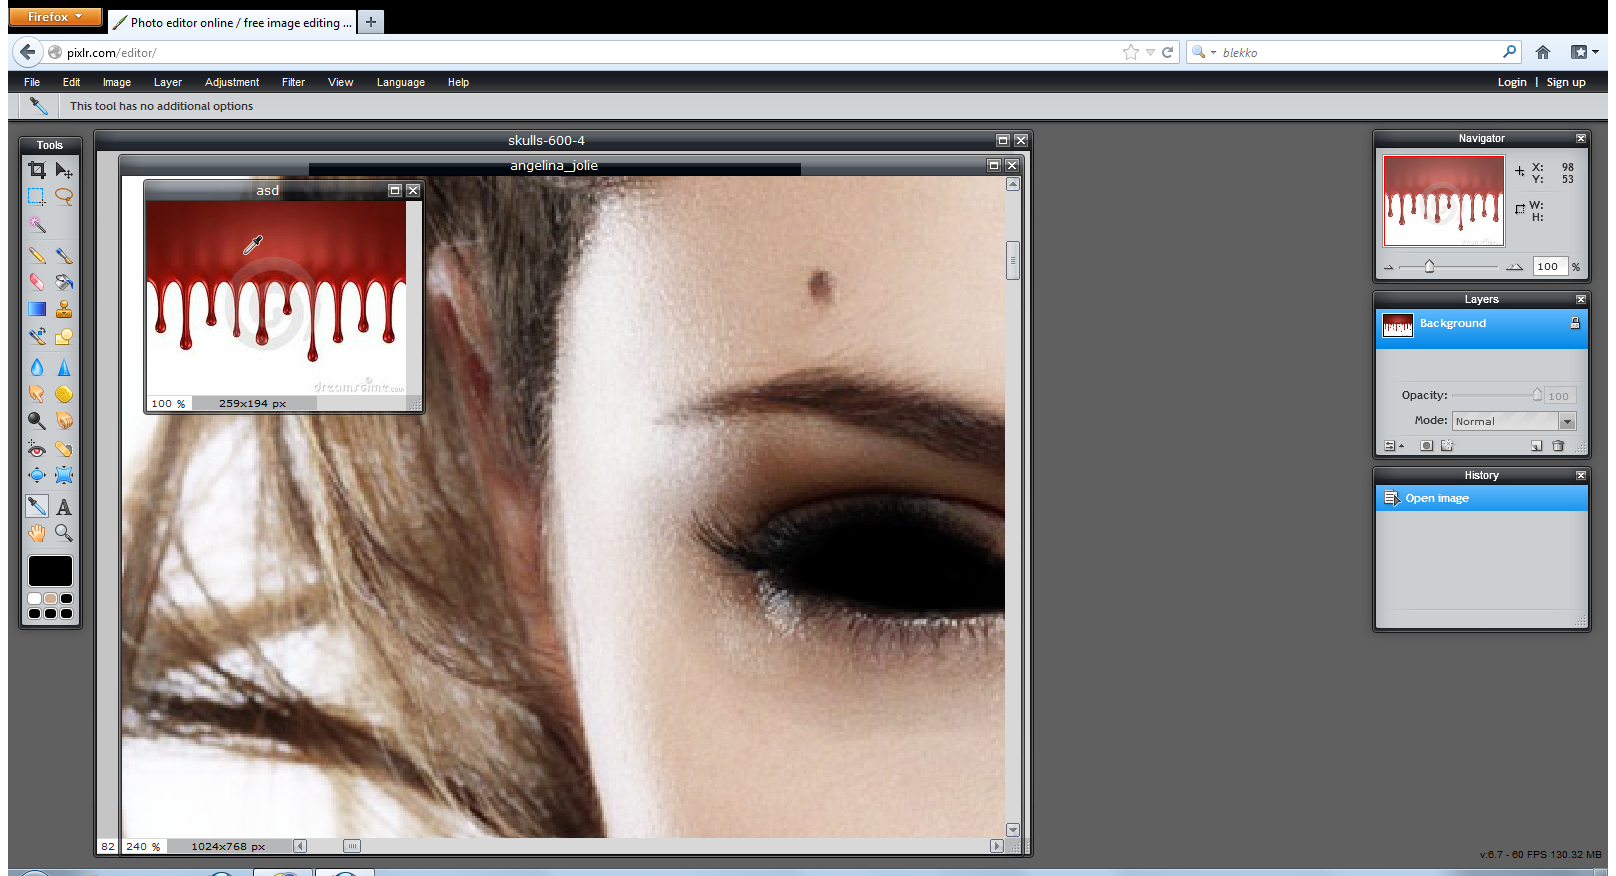The height and width of the screenshot is (876, 1616).
Task: Select the Magic Wand tool
Action: (x=37, y=224)
